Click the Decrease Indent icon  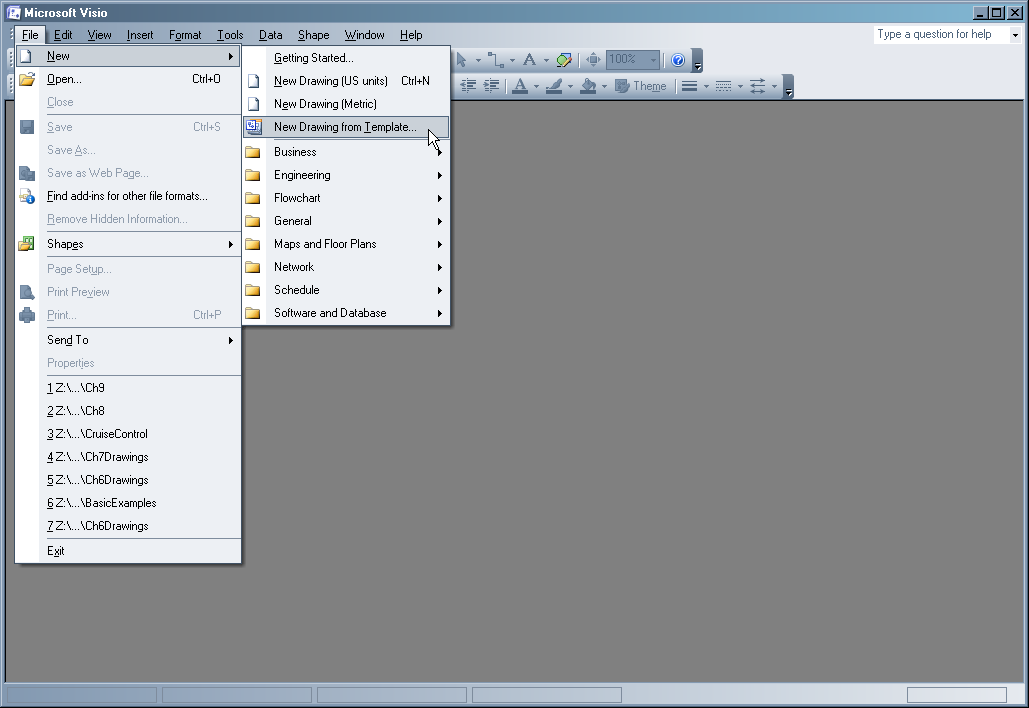tap(467, 86)
